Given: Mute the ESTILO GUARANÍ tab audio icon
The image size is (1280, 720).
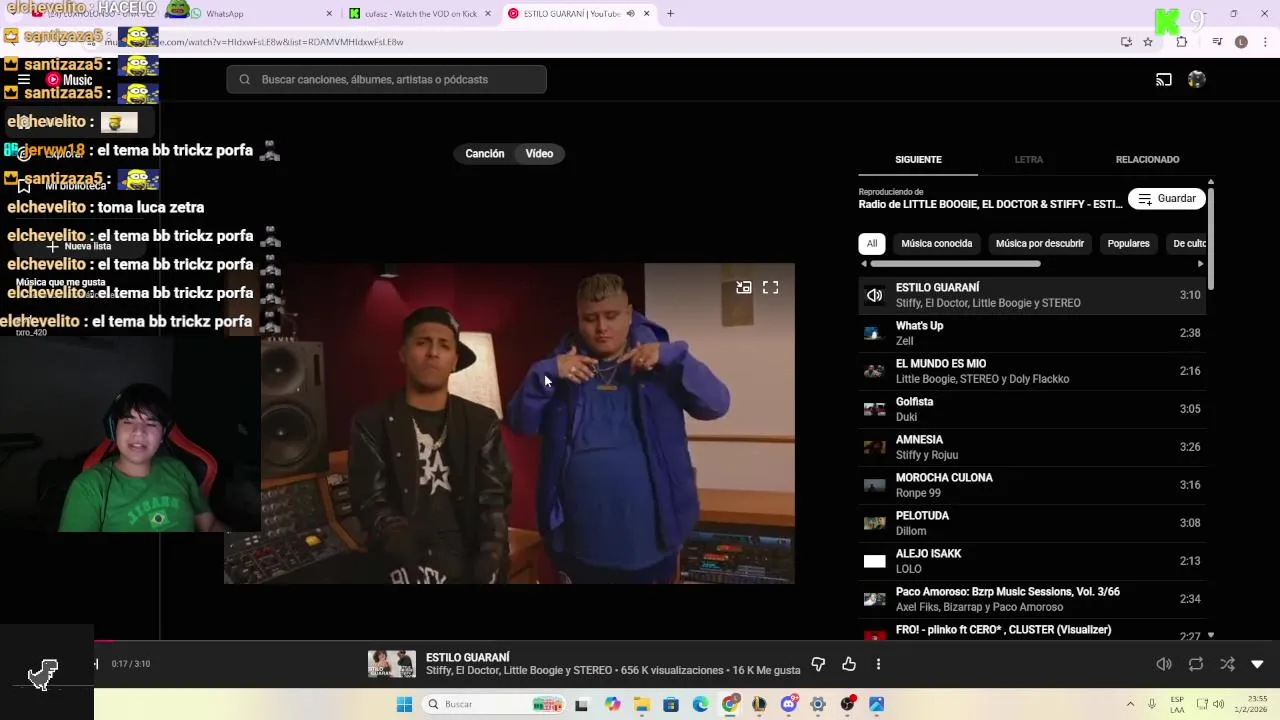Looking at the screenshot, I should pyautogui.click(x=630, y=14).
